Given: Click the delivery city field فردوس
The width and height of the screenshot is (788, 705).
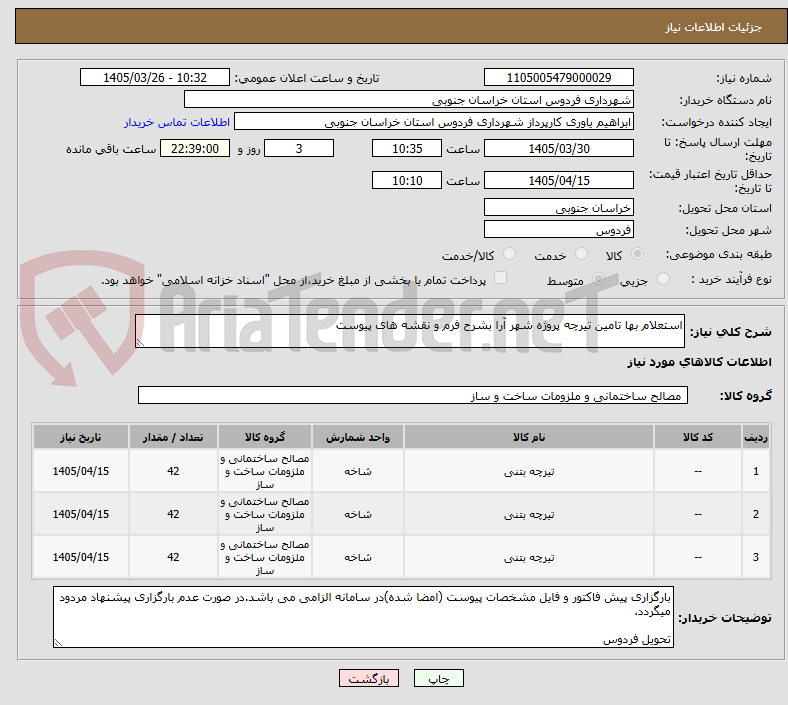Looking at the screenshot, I should coord(558,230).
